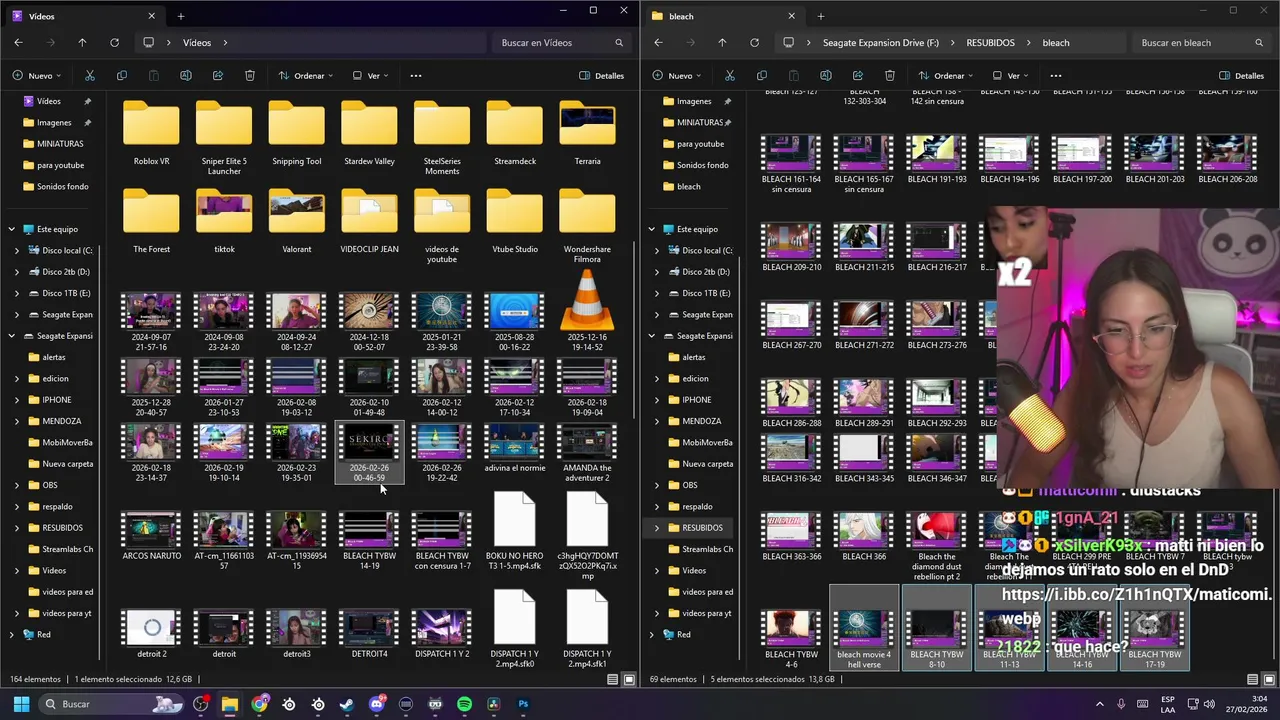
Task: Switch bleach window to large thumbnails view
Action: coord(1269,679)
